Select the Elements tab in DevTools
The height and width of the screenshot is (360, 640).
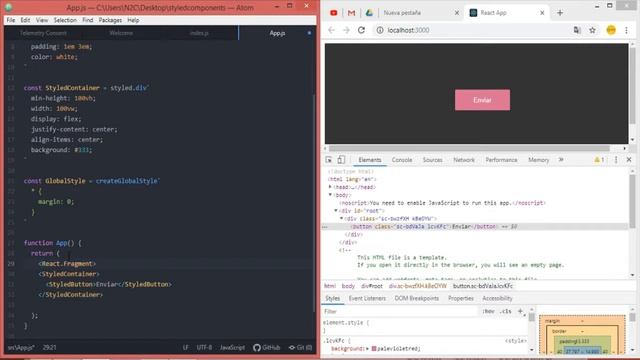(x=370, y=160)
